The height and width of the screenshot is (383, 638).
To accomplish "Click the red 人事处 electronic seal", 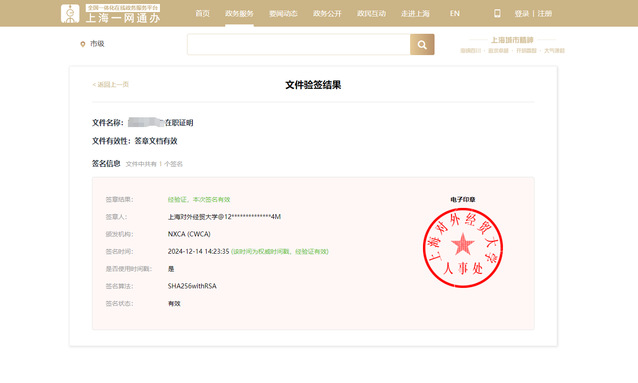I will (x=463, y=247).
